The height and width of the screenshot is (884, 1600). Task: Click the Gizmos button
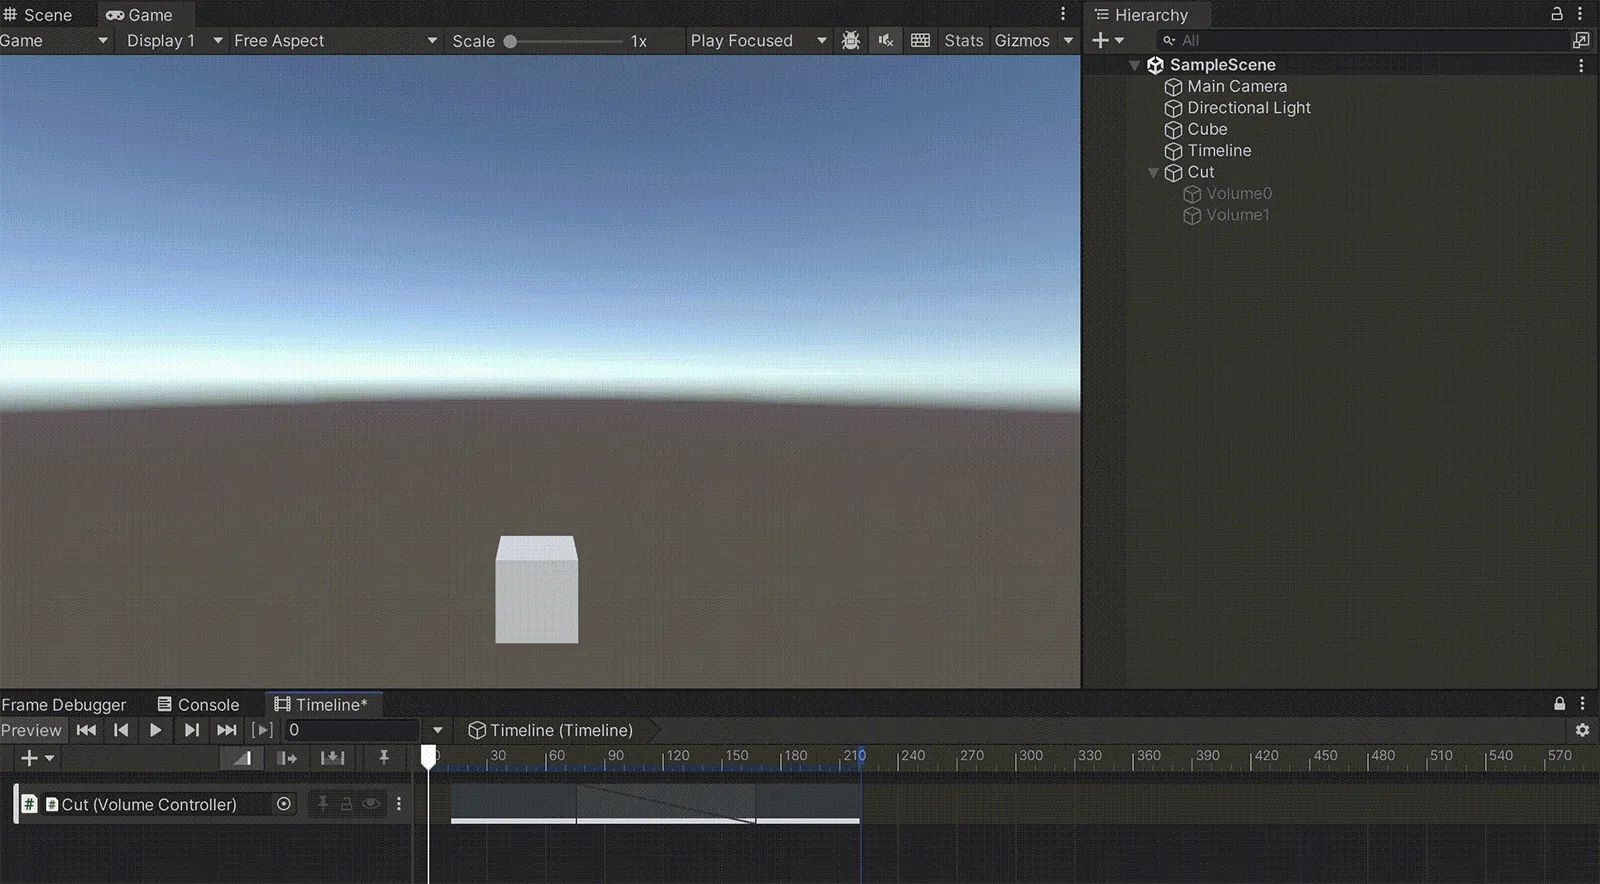tap(1021, 41)
